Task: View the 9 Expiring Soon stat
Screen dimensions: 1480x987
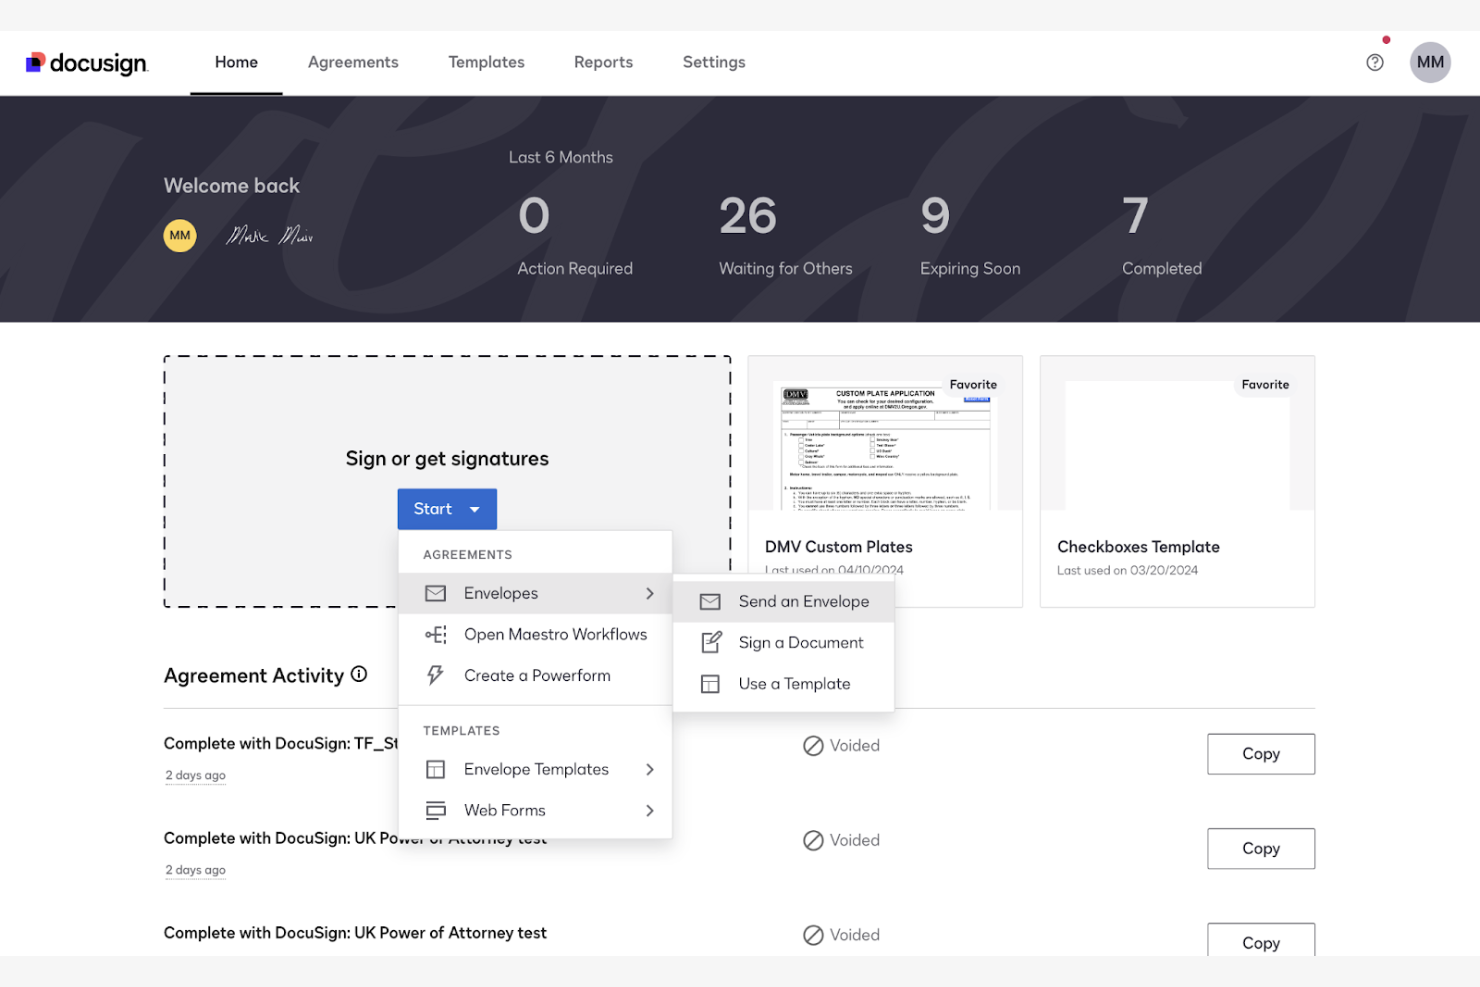Action: click(x=970, y=236)
